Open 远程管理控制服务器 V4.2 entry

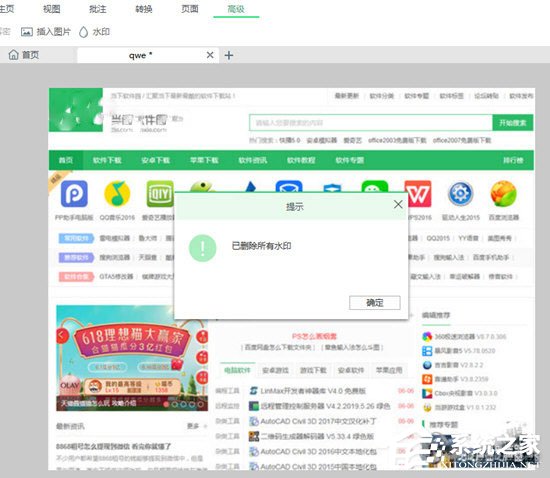pyautogui.click(x=325, y=406)
